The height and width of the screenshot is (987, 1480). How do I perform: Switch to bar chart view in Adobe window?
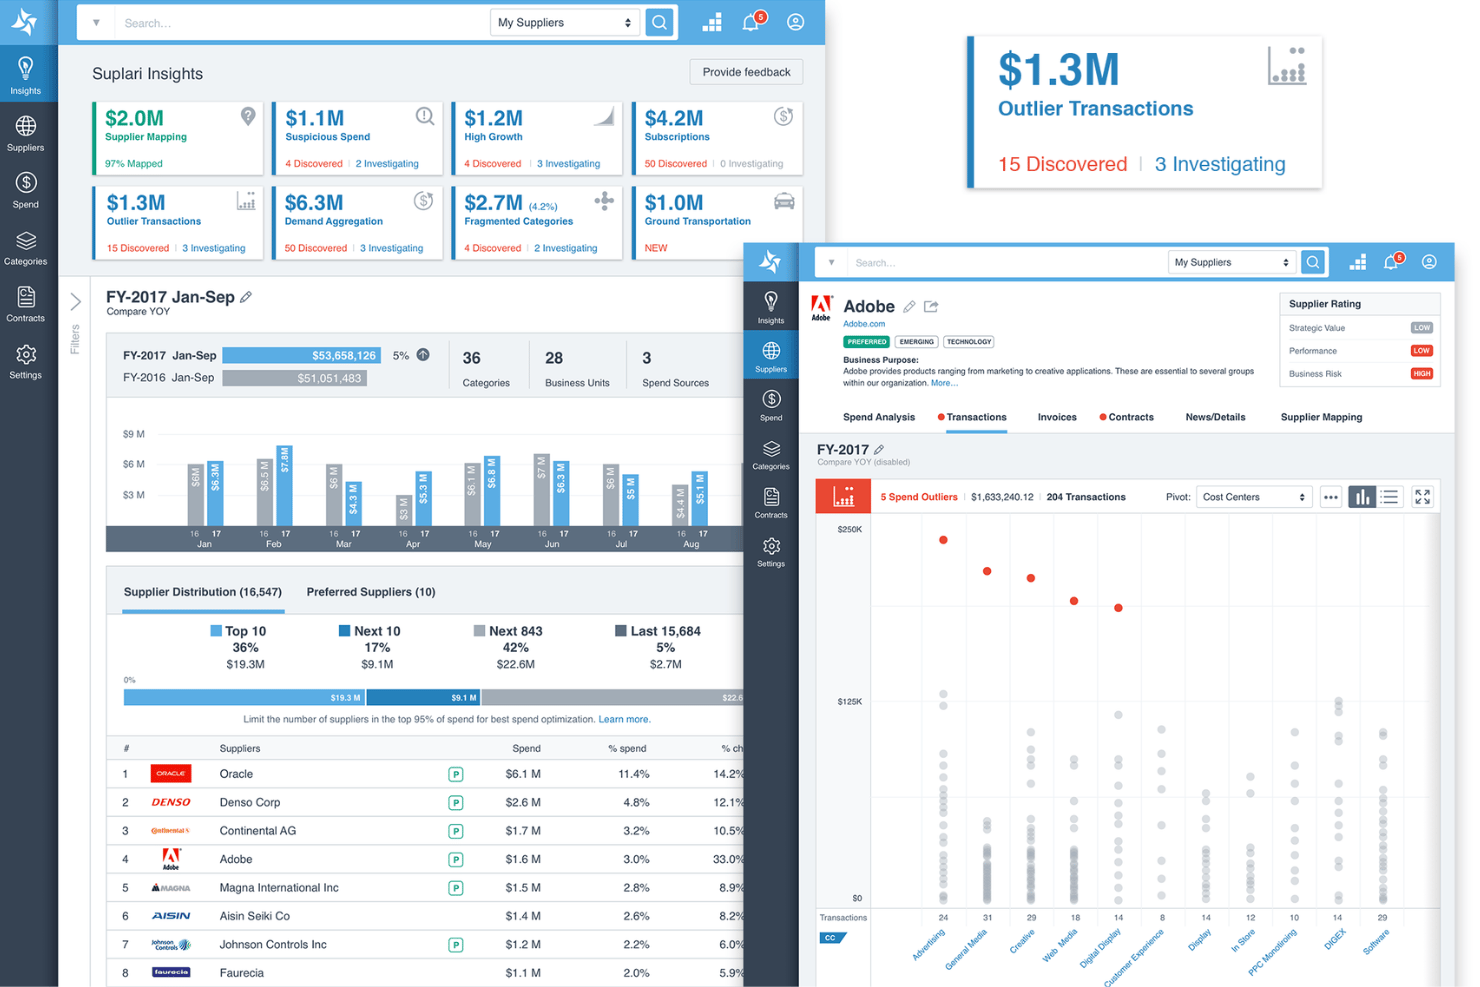1362,497
